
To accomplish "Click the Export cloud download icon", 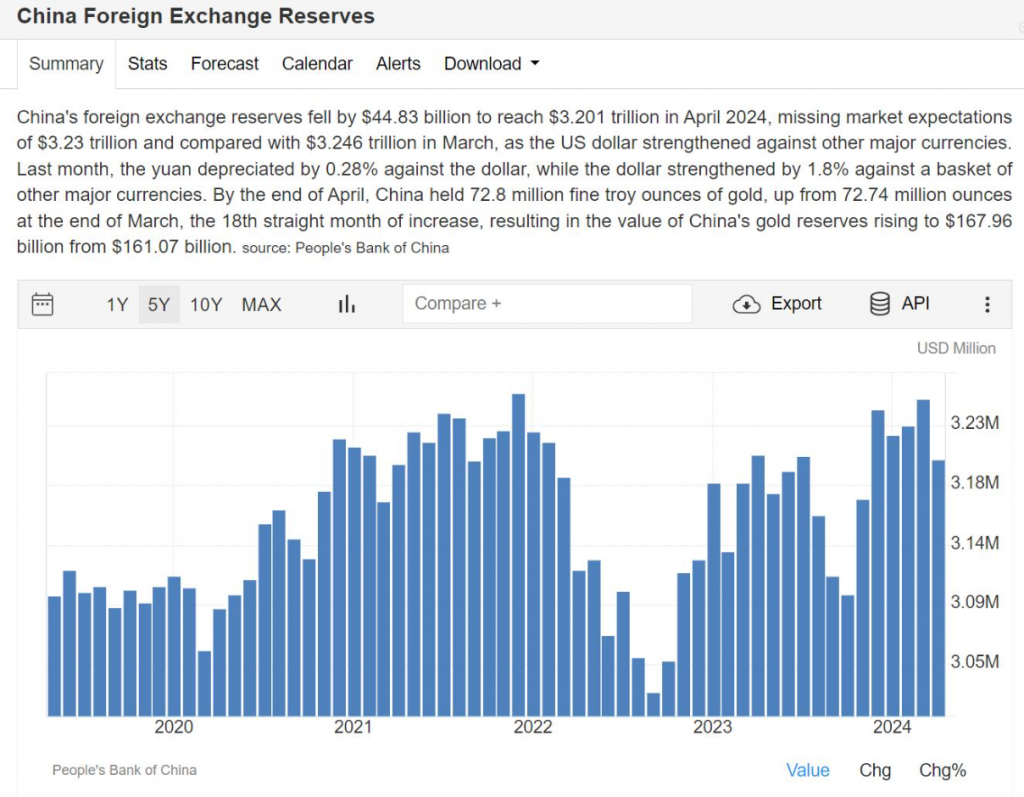I will [747, 304].
